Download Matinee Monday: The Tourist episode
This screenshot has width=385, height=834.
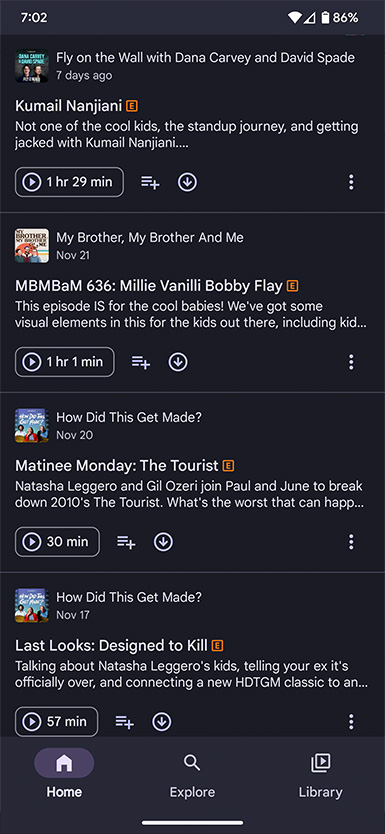click(163, 542)
